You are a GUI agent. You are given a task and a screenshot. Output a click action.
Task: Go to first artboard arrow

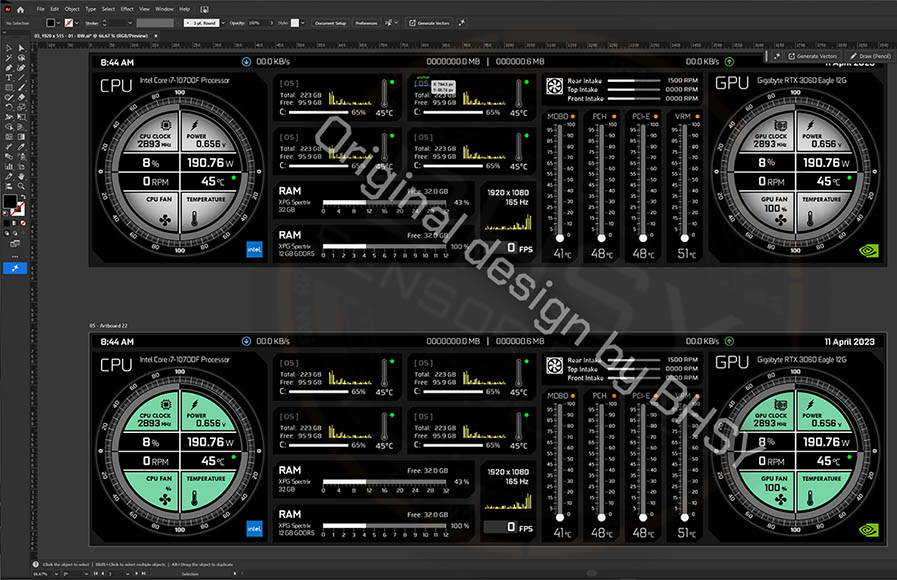click(96, 573)
